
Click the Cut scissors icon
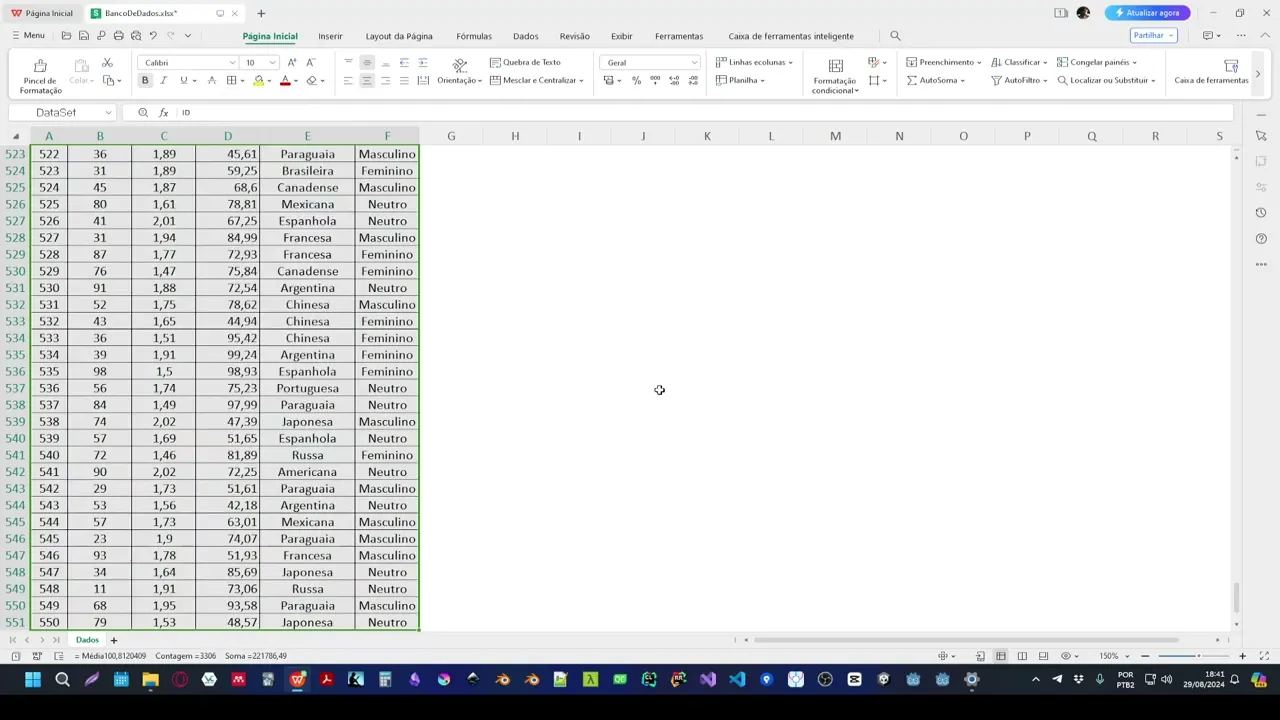click(x=107, y=63)
